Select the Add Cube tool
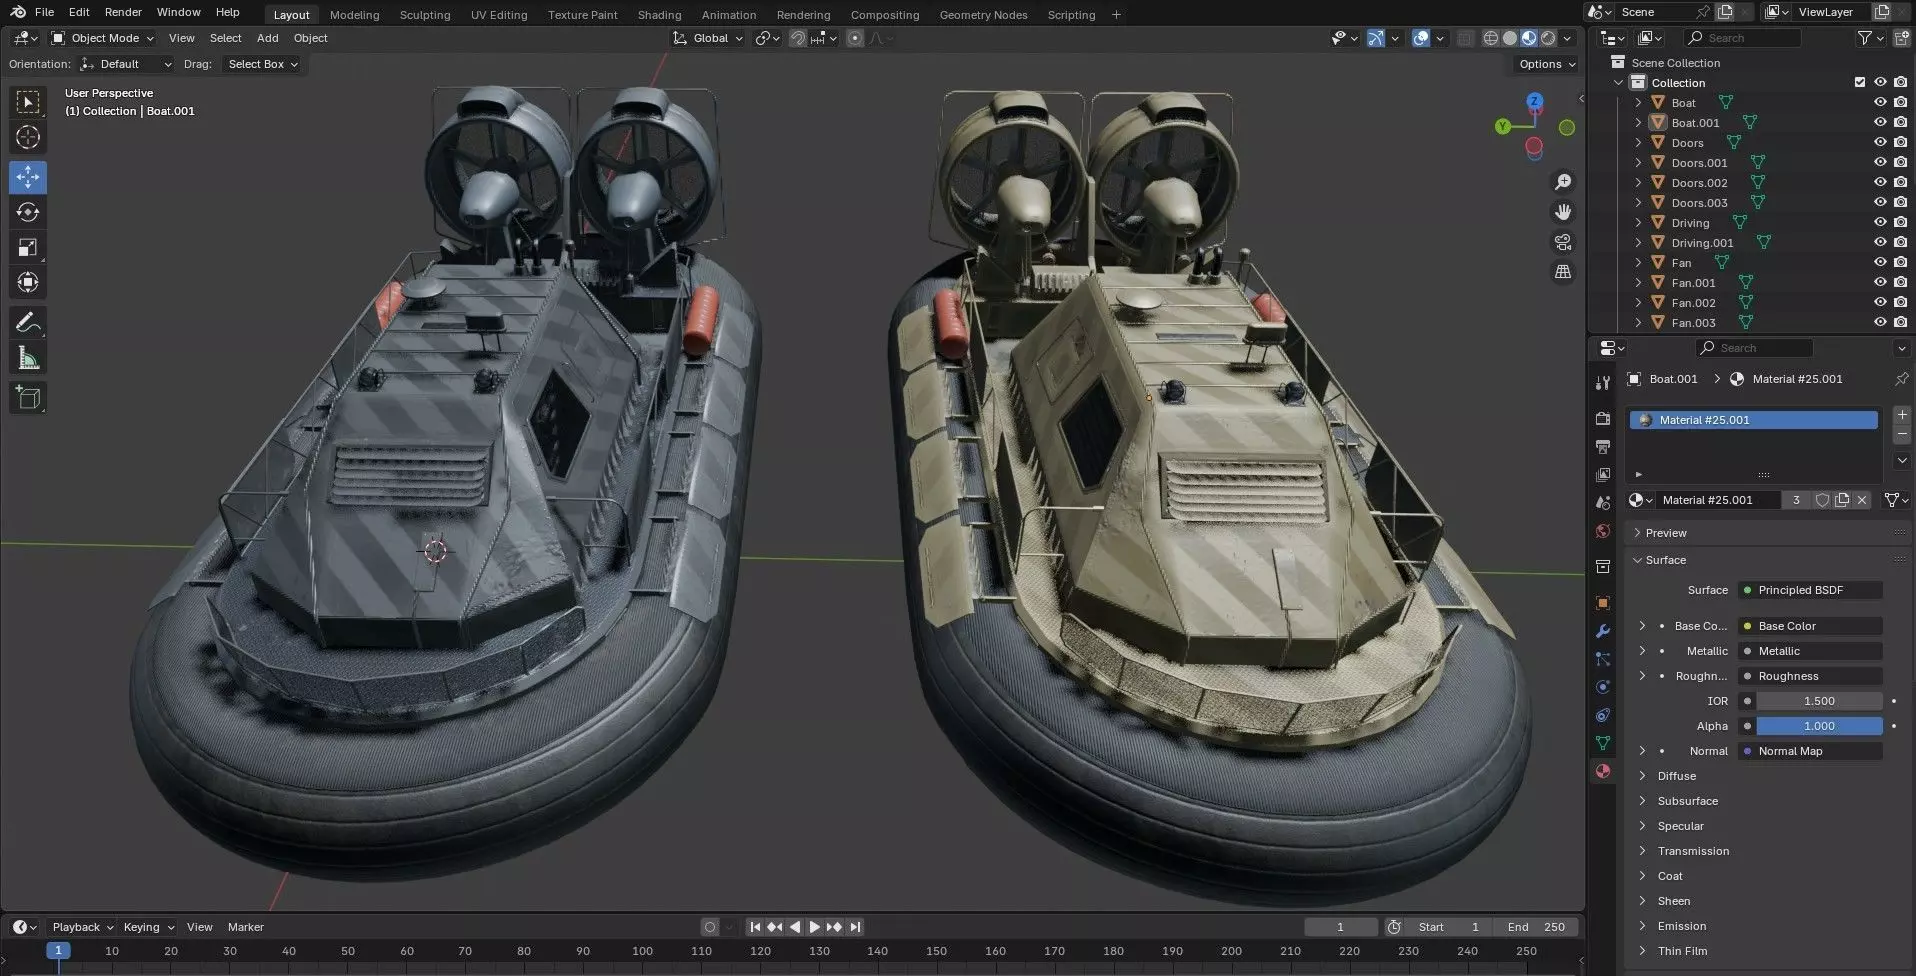 coord(28,397)
